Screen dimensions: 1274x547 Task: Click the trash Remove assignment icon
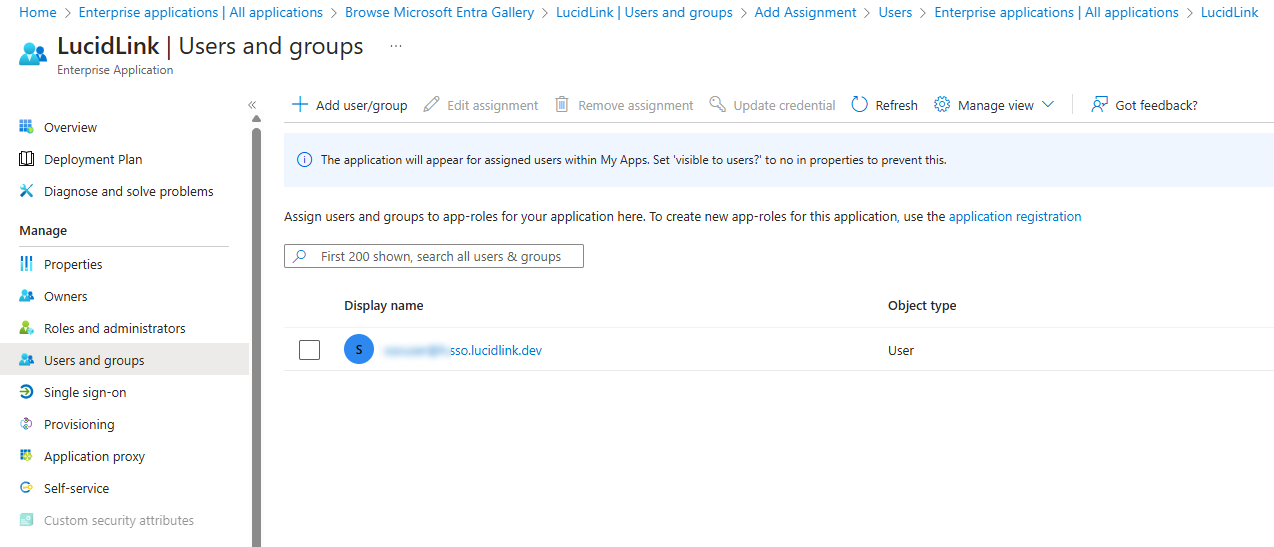562,104
